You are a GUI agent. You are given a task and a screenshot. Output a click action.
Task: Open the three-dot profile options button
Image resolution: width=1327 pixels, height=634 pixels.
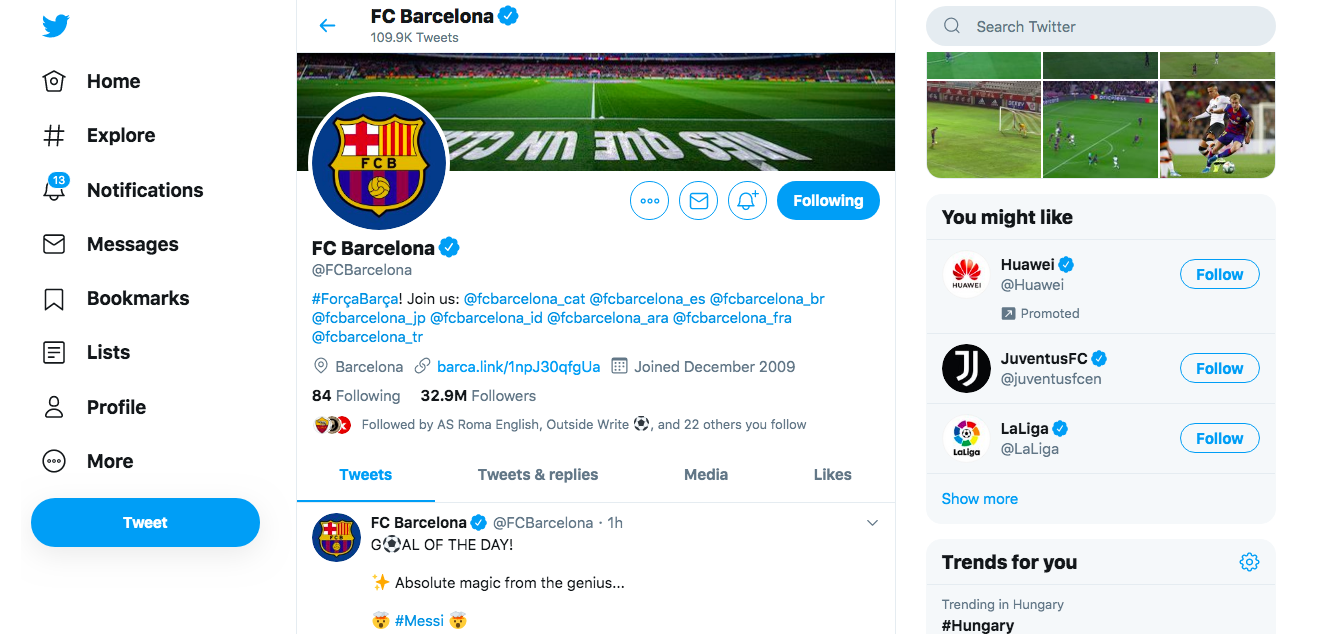click(x=650, y=201)
